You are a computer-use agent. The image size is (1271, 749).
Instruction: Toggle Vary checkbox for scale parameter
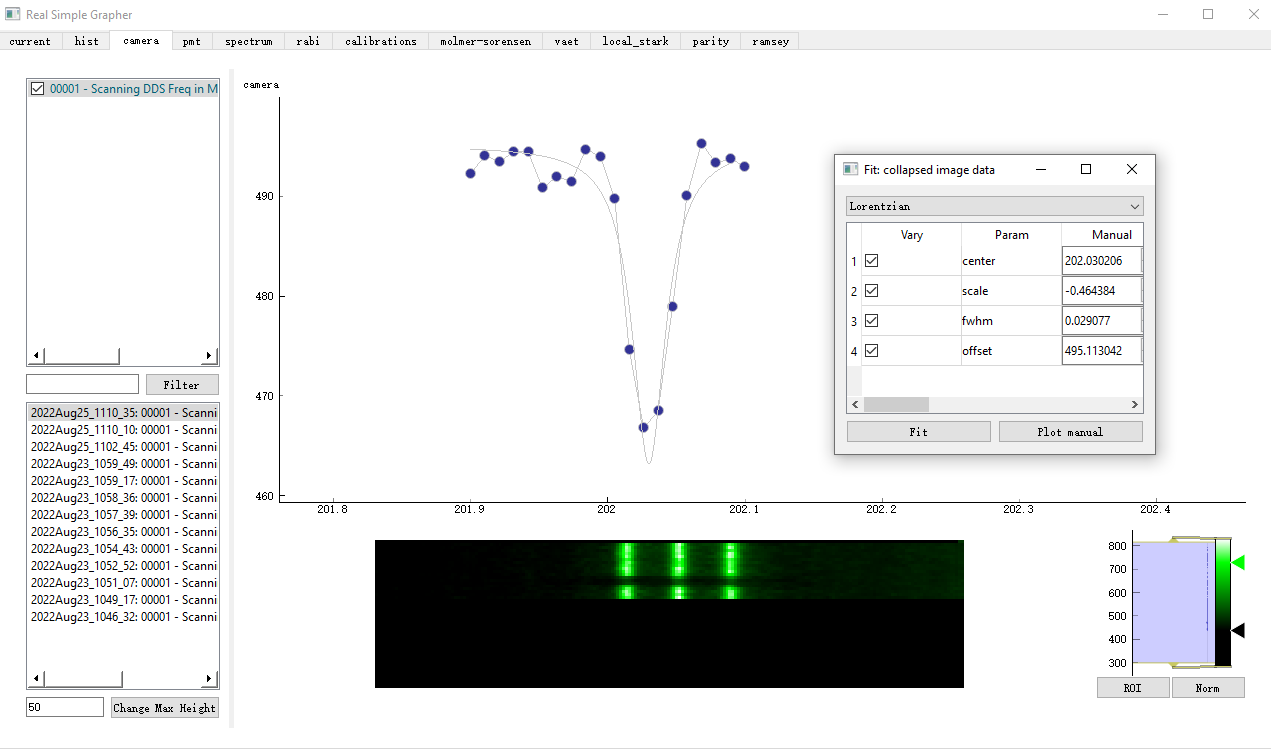871,291
